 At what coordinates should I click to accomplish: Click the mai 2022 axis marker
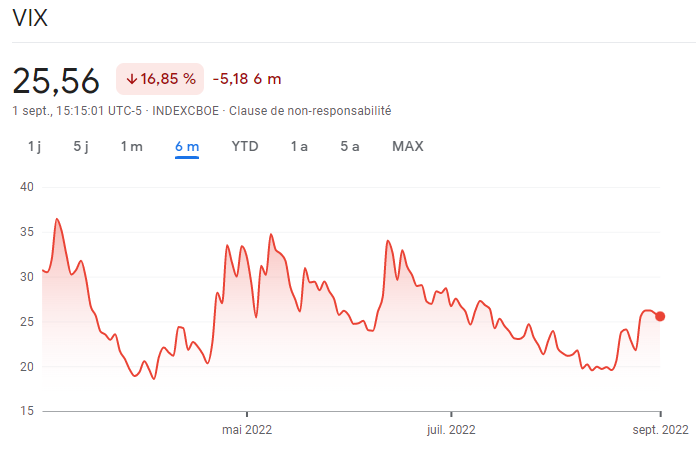[247, 429]
